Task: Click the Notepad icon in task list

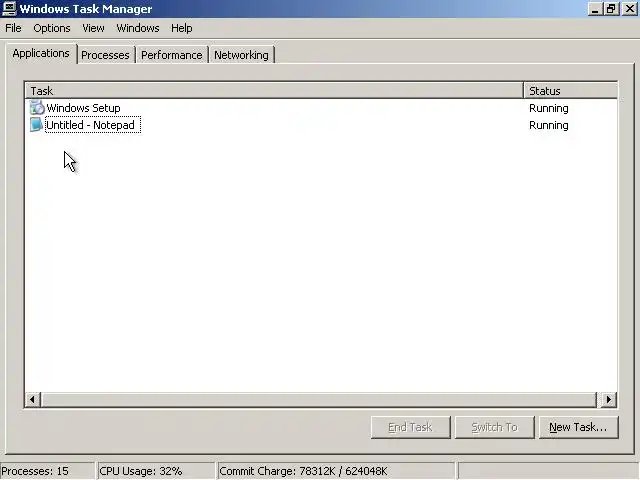Action: click(x=36, y=125)
